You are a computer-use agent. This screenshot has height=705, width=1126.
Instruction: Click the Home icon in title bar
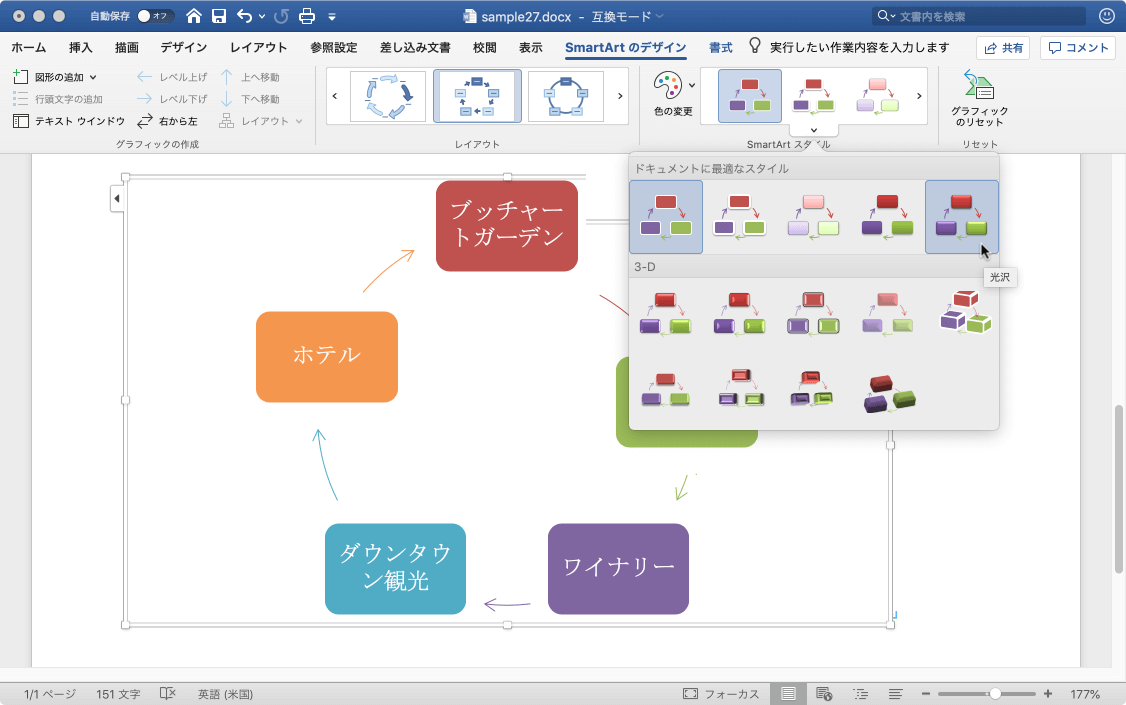pos(193,16)
